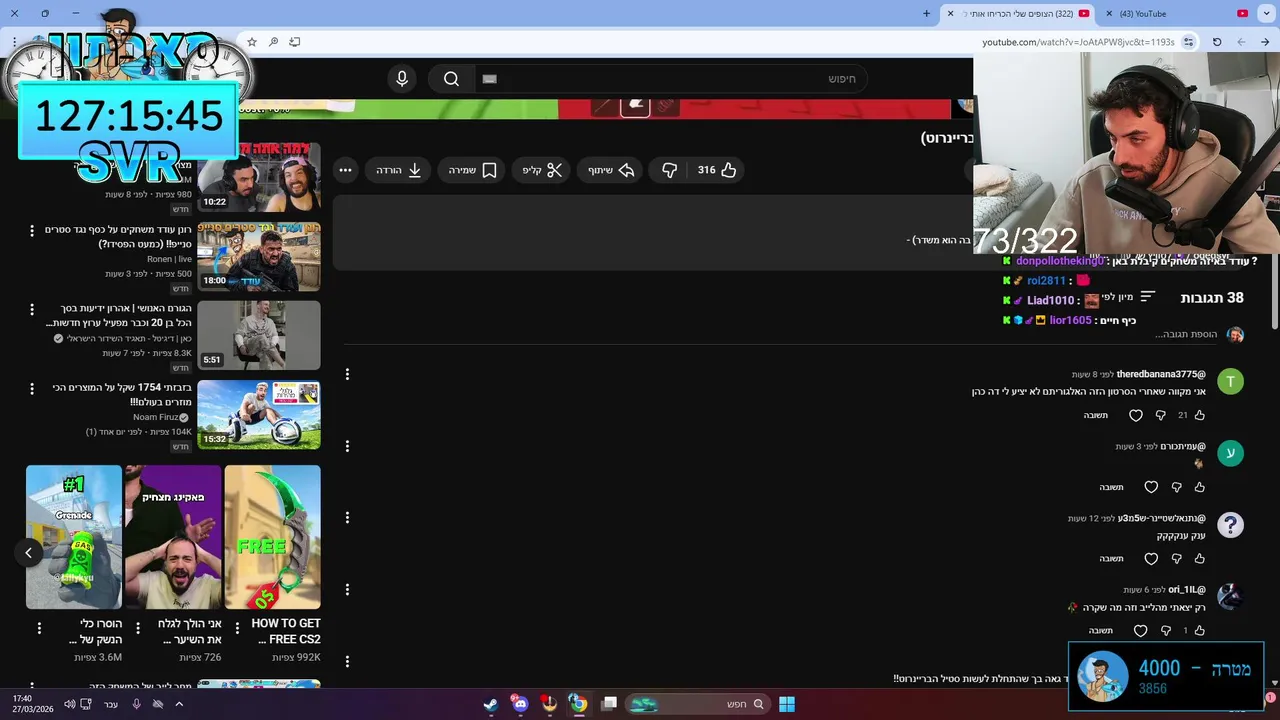The height and width of the screenshot is (720, 1280).
Task: Heart theredbanana3775's comment
Action: coord(1136,415)
